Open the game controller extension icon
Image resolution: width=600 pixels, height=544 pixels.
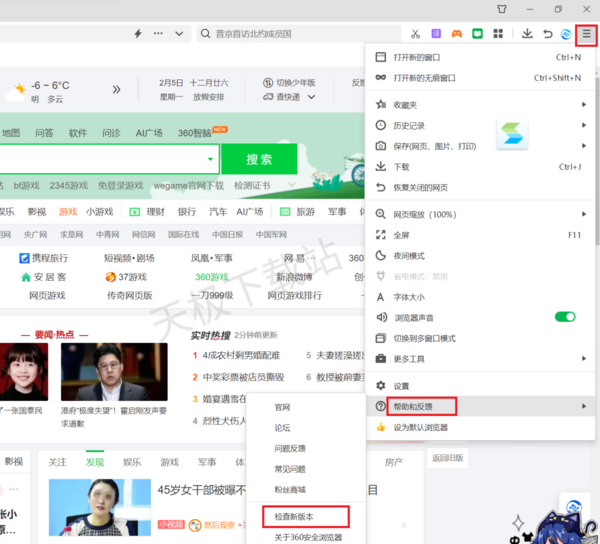(457, 33)
